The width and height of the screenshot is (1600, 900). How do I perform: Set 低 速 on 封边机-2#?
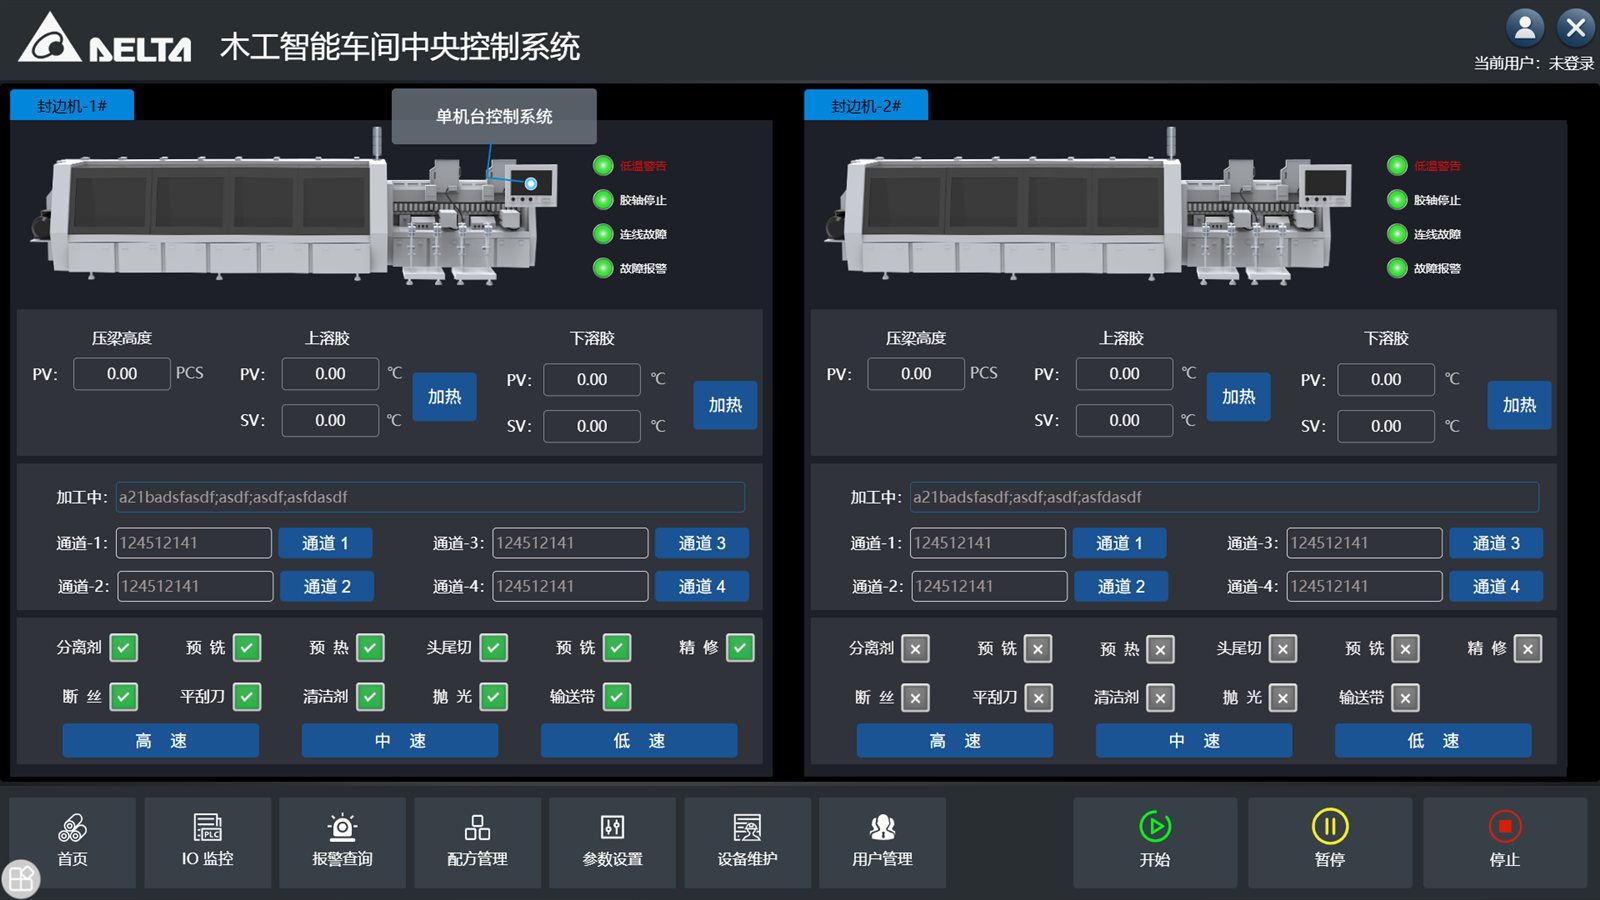pos(1433,741)
